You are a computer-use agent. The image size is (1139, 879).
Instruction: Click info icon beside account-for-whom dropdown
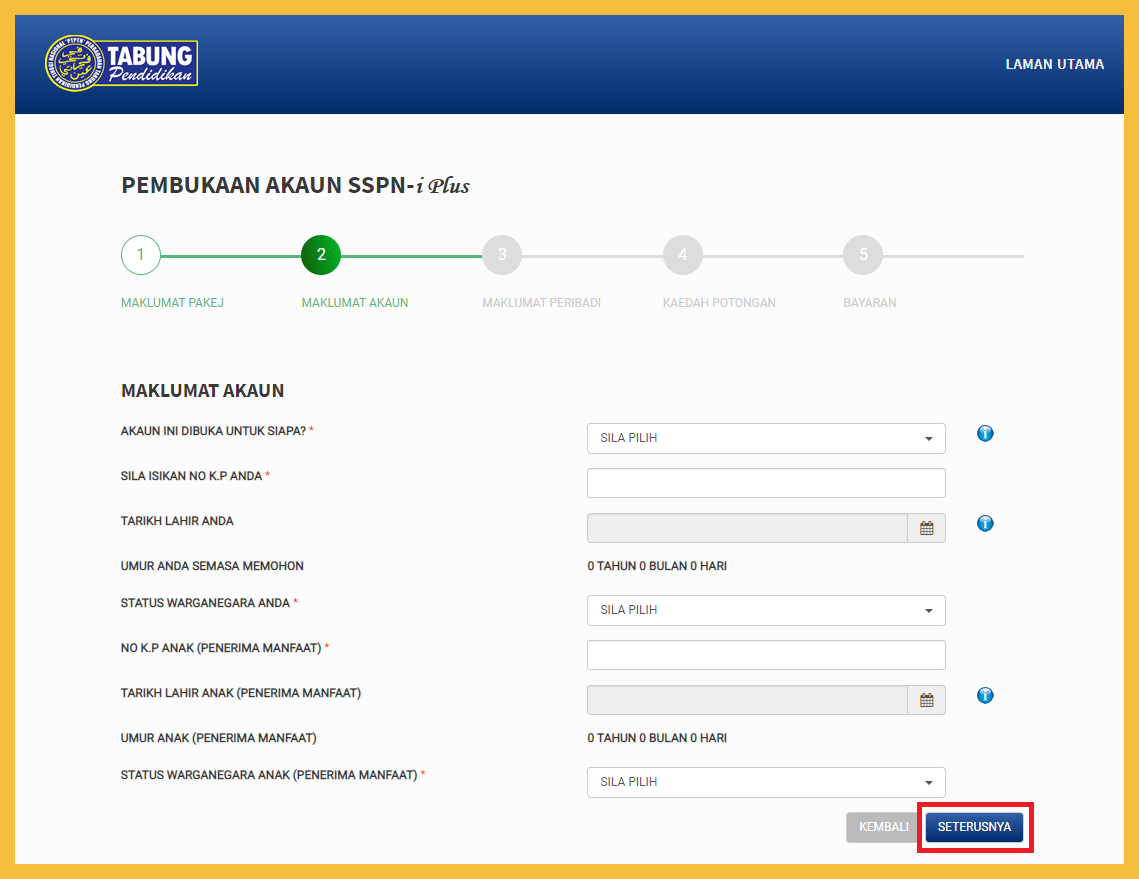[985, 434]
